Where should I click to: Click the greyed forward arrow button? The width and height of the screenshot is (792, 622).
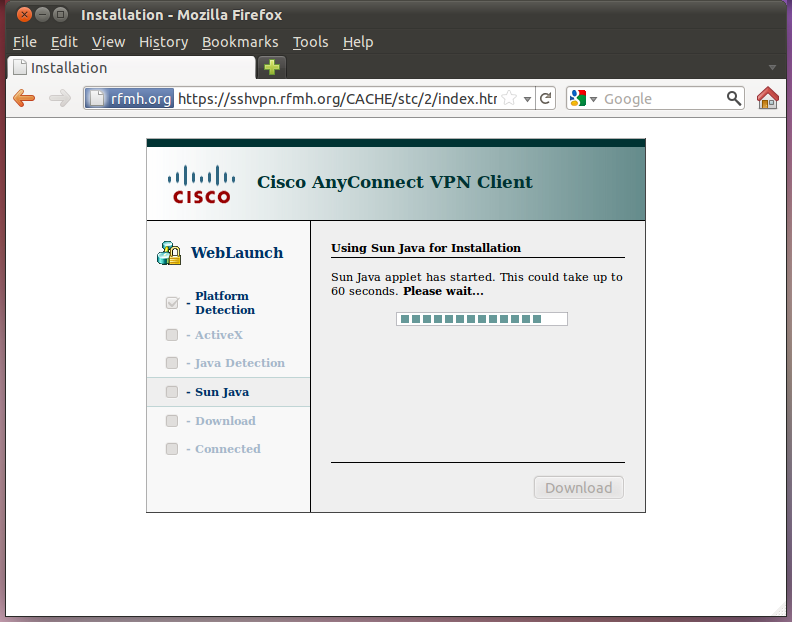(60, 98)
